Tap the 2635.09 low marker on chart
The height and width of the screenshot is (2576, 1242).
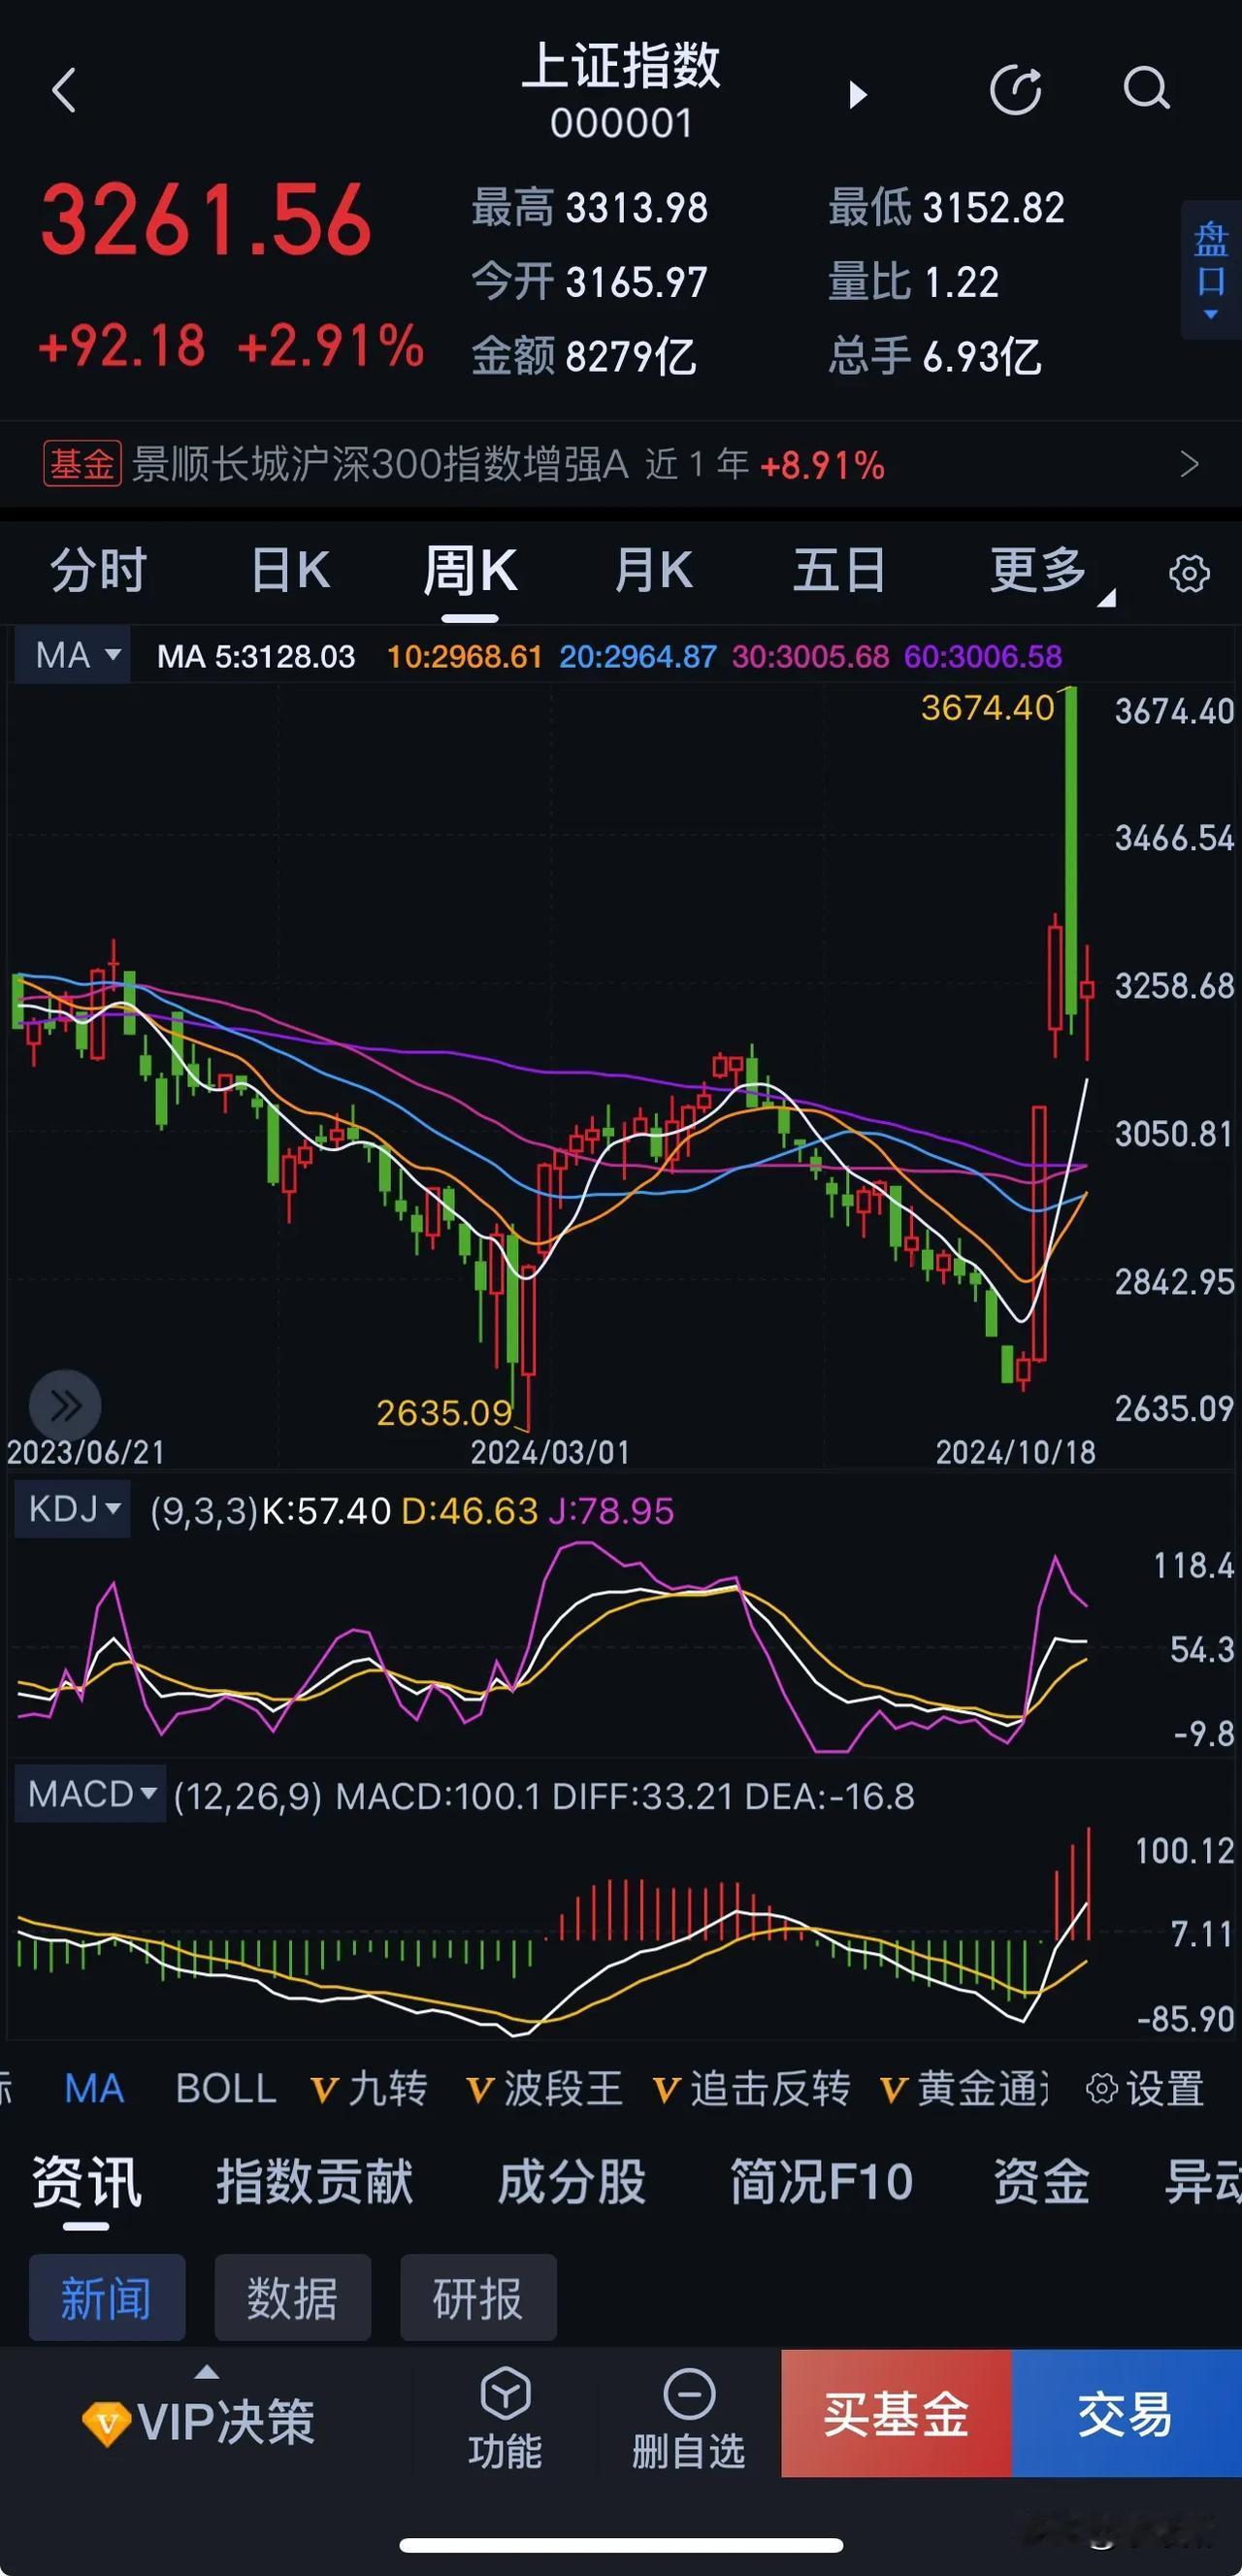coord(444,1413)
